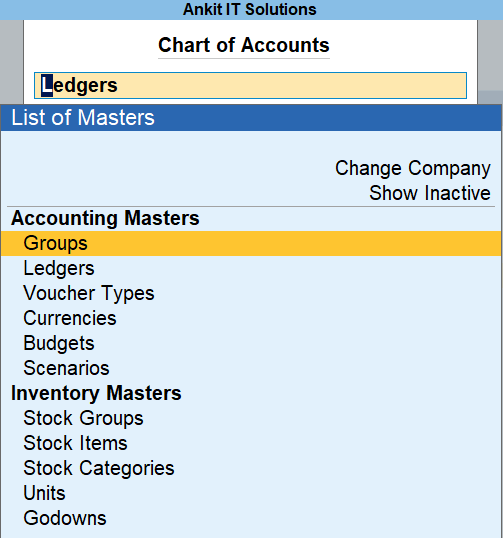Open Scenarios under Accounting Masters

pyautogui.click(x=251, y=368)
